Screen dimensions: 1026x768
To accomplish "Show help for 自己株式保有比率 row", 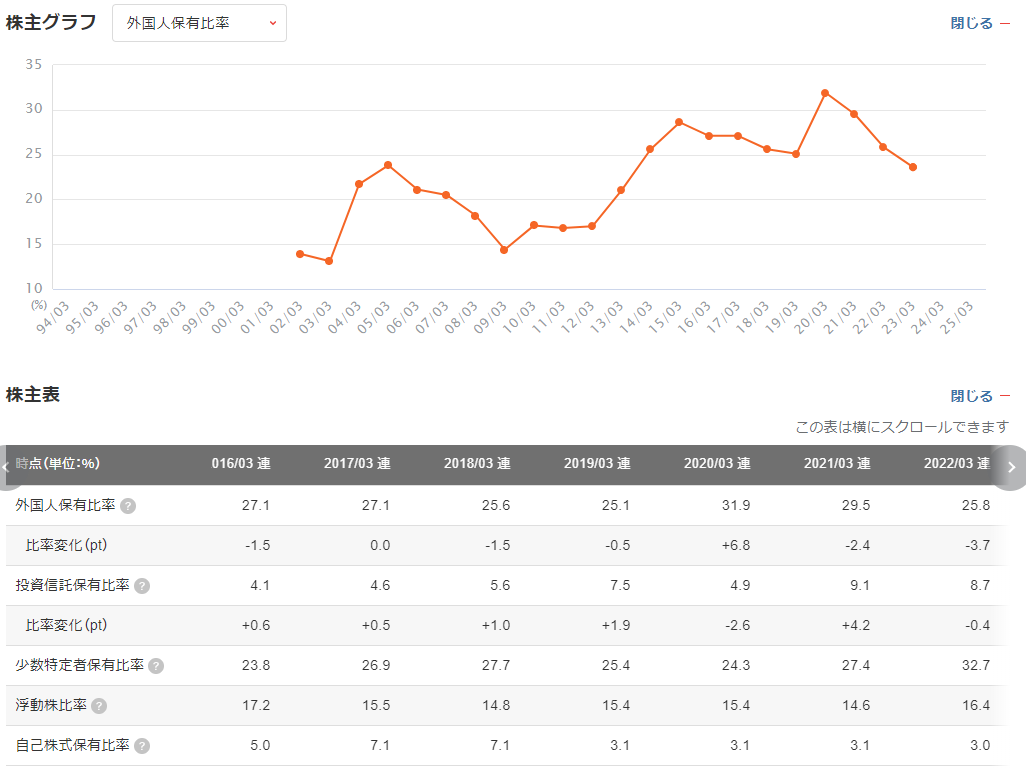I will [142, 746].
